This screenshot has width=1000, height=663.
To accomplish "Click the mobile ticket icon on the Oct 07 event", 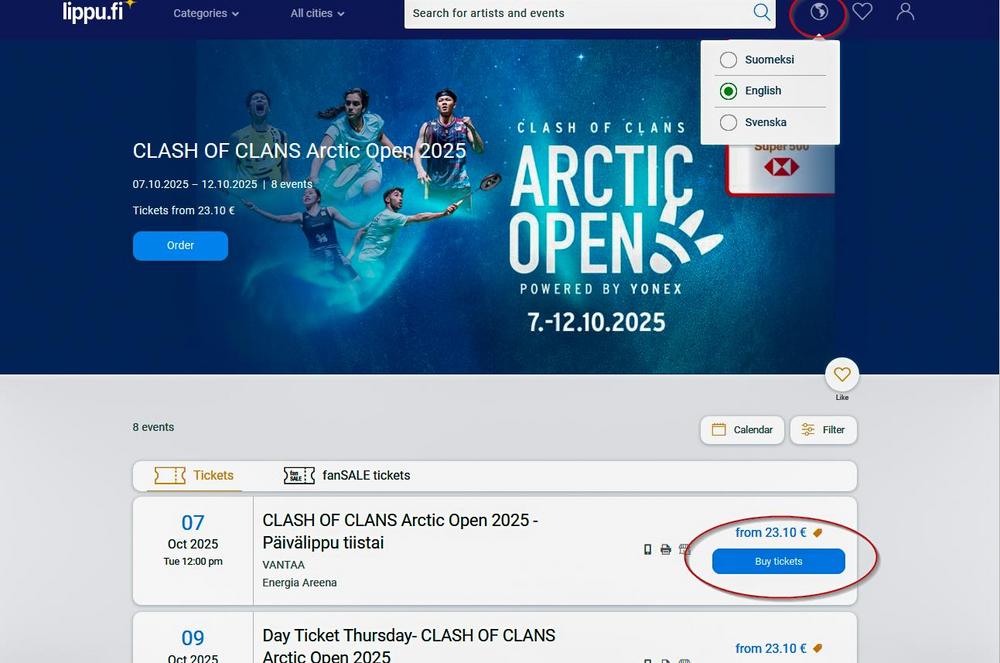I will [x=647, y=550].
